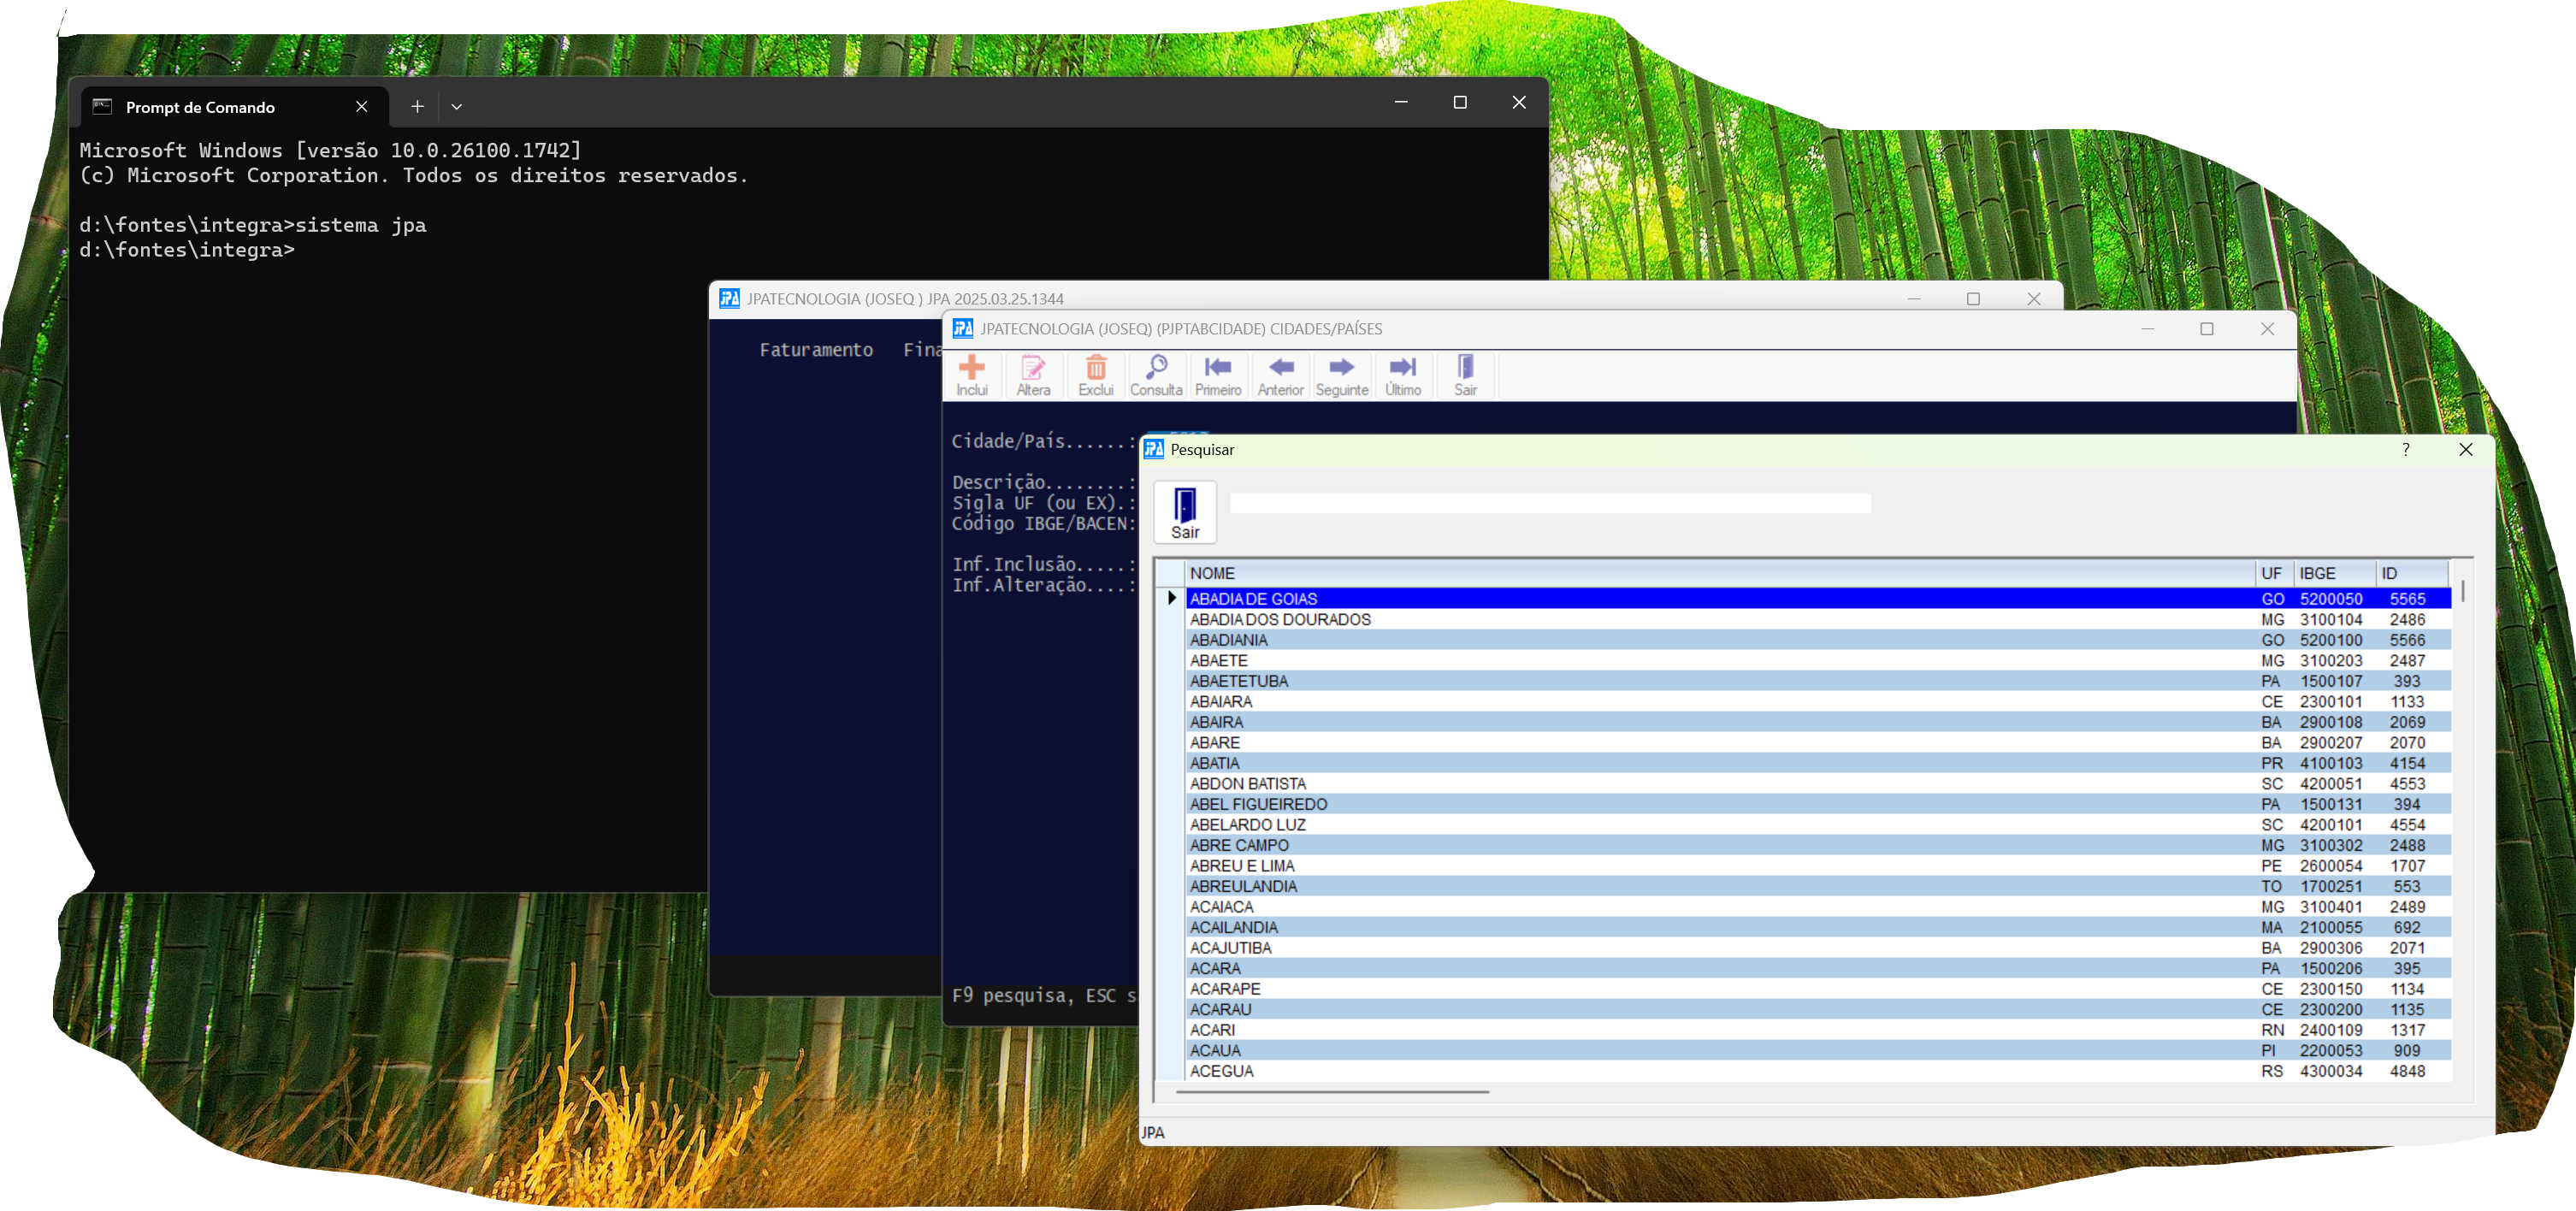Open the Faturamento menu
The image size is (2576, 1211).
coord(815,350)
